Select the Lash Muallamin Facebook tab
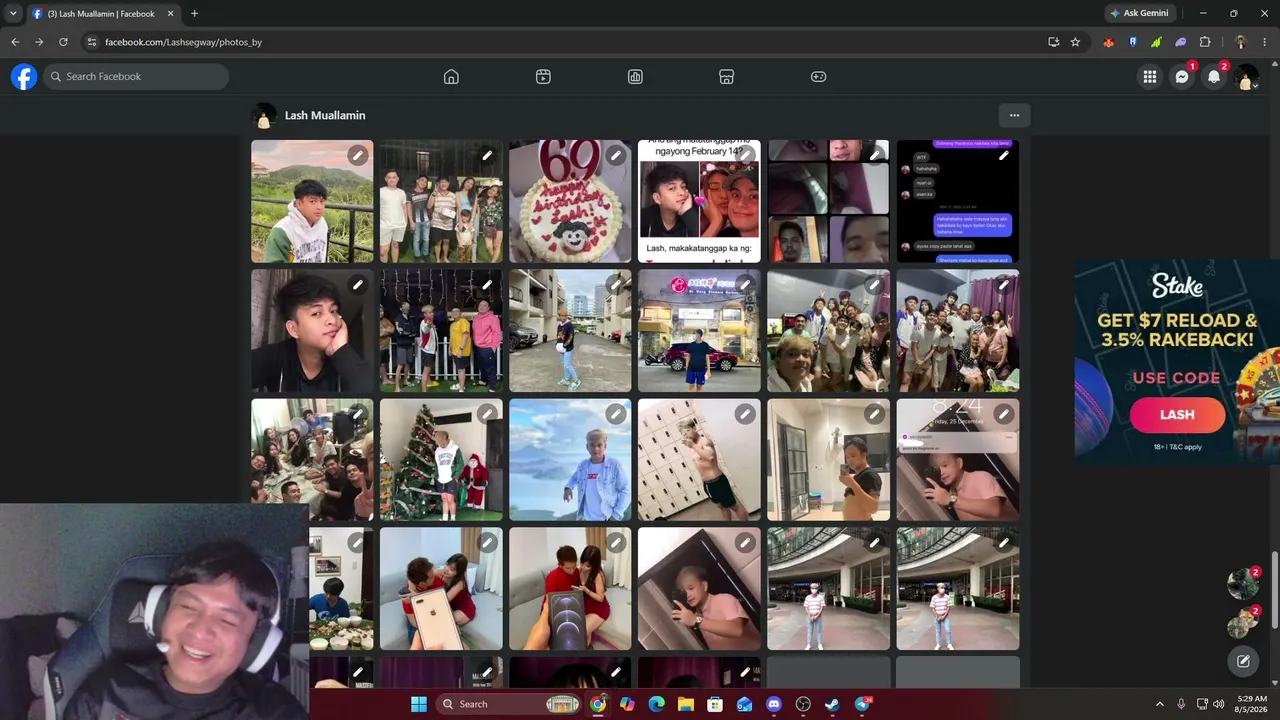 point(102,14)
